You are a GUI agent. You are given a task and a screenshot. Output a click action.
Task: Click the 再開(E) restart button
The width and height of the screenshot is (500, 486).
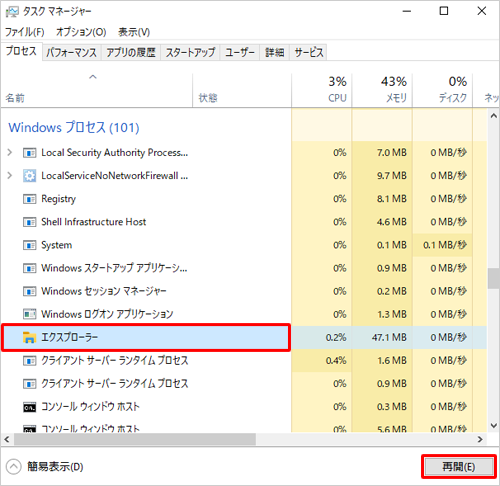click(459, 467)
